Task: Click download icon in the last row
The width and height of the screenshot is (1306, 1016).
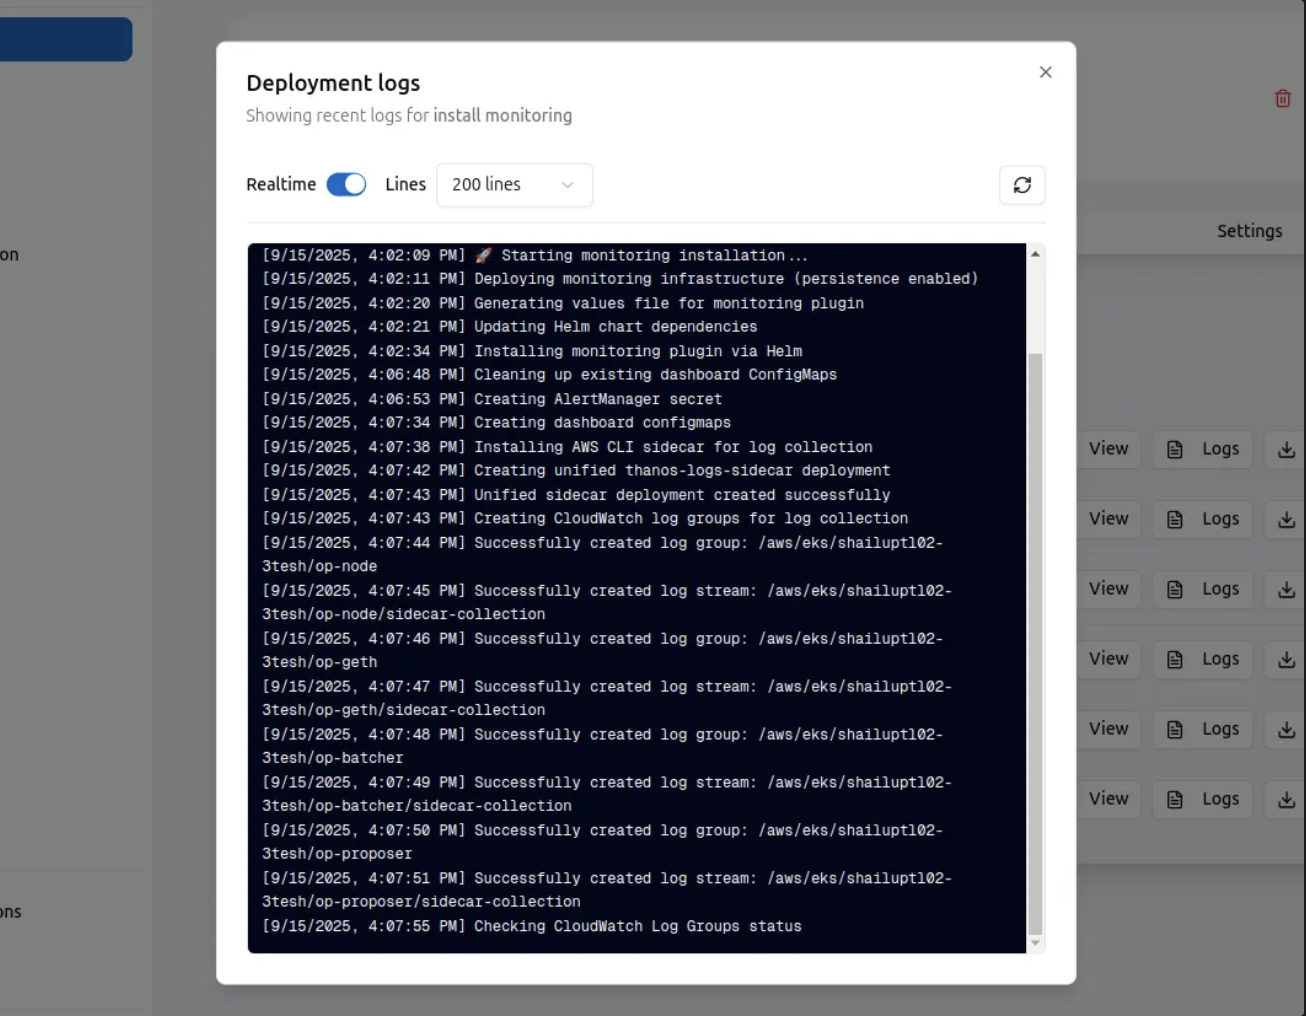Action: pos(1286,800)
